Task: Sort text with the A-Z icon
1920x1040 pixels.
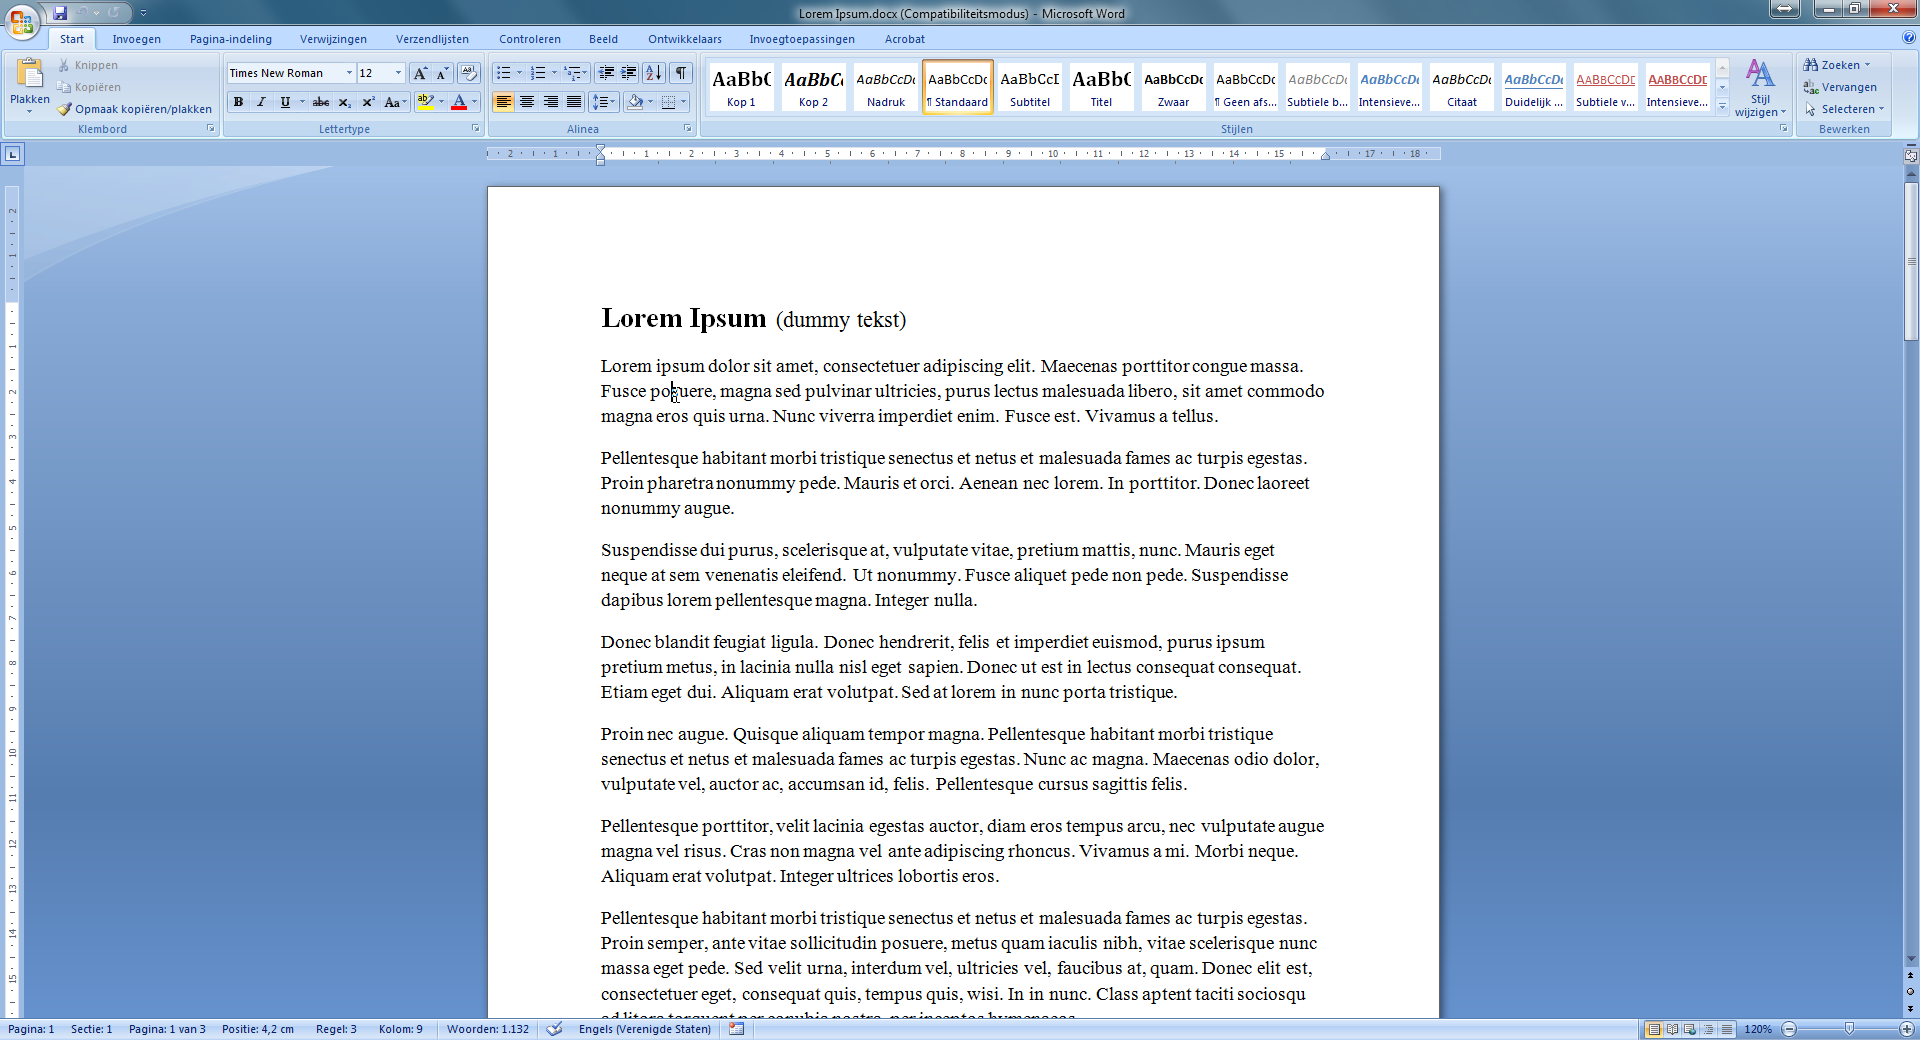Action: click(654, 73)
